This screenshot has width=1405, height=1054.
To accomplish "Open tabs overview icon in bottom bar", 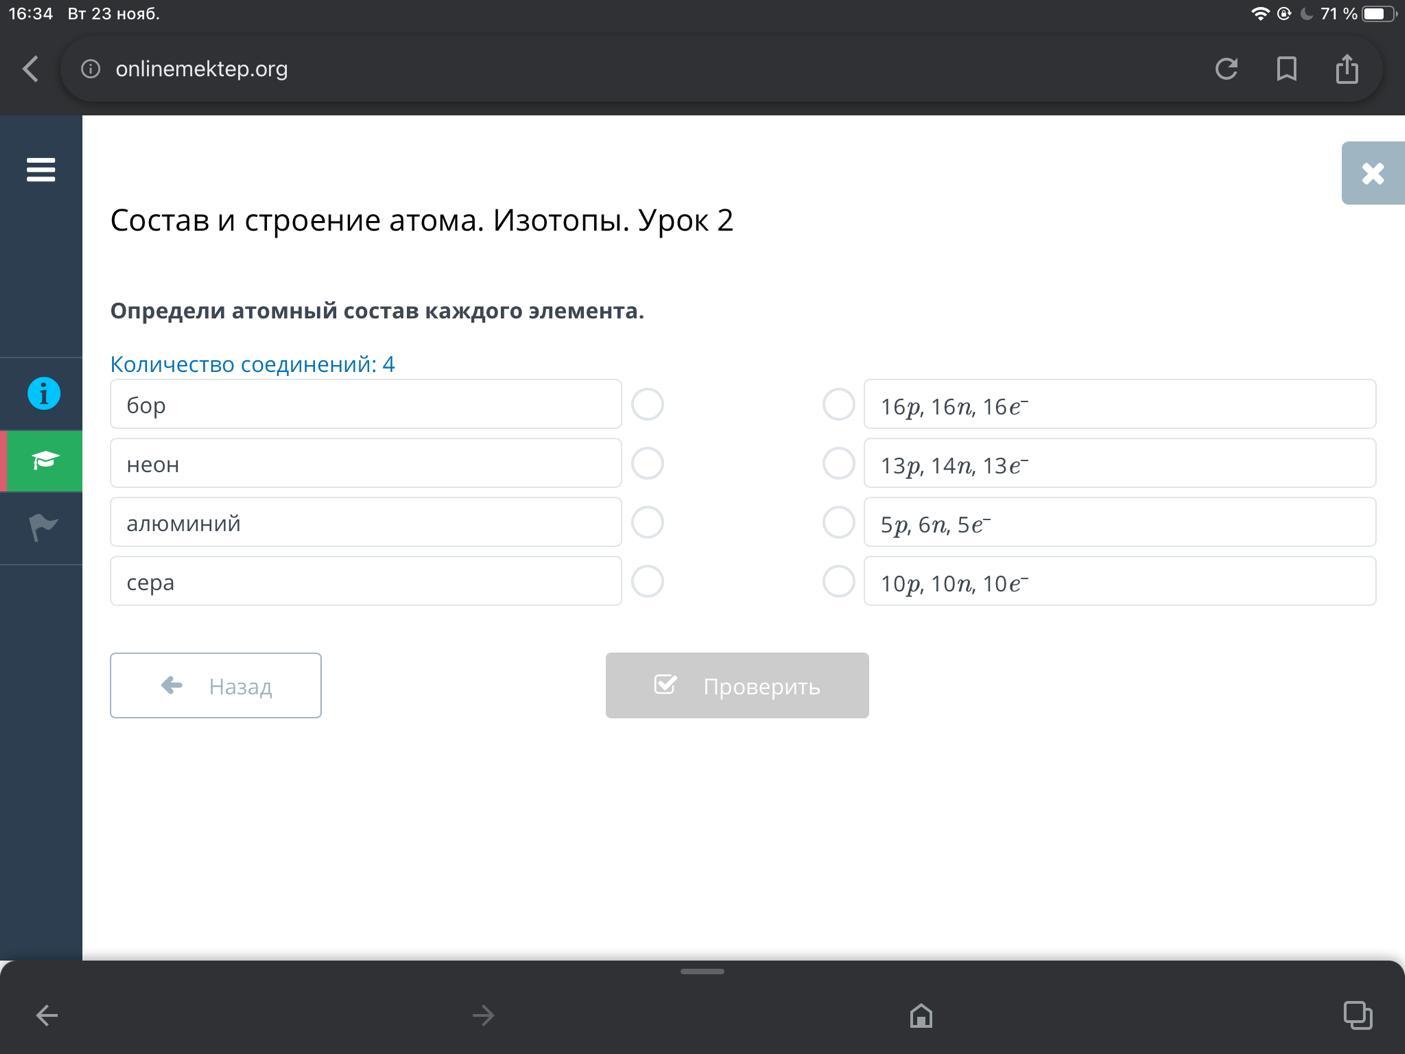I will [1358, 1015].
